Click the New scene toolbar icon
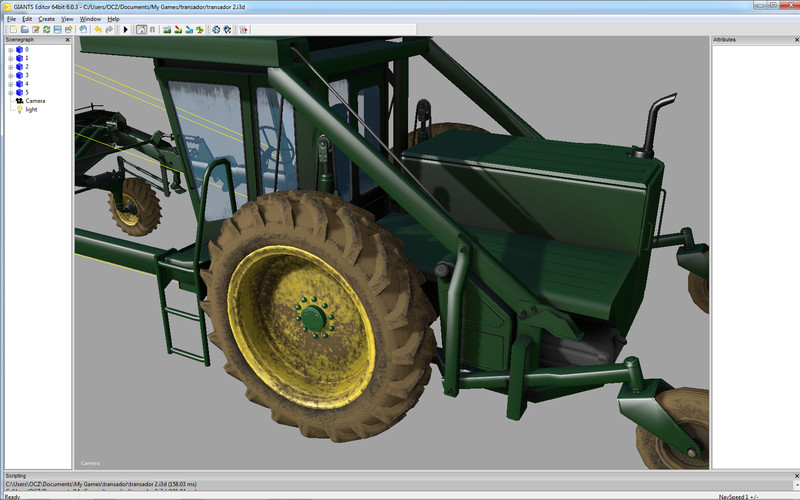Screen dimensions: 800x500 coord(13,30)
